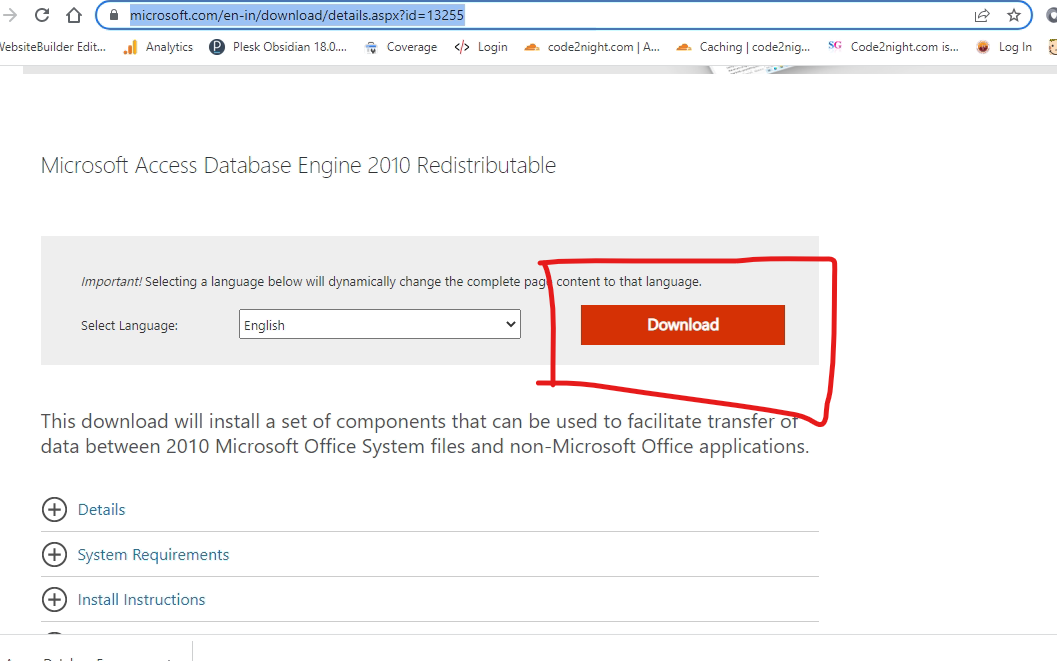Open the Plesk Obsidian bookmark

pos(278,46)
